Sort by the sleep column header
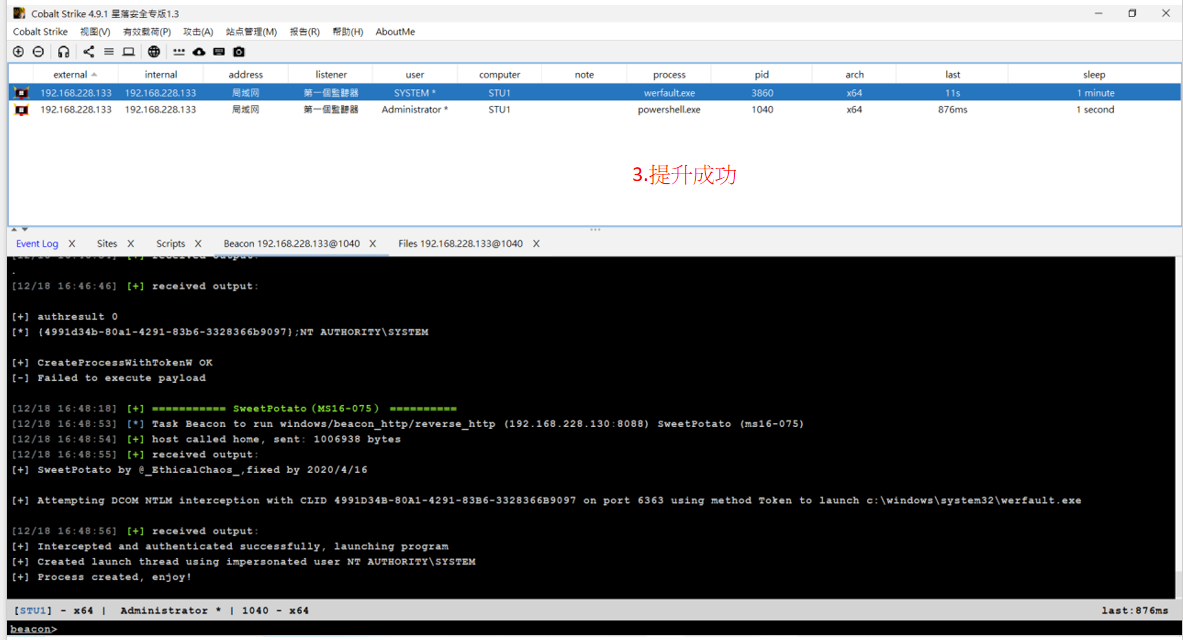 click(x=1094, y=75)
